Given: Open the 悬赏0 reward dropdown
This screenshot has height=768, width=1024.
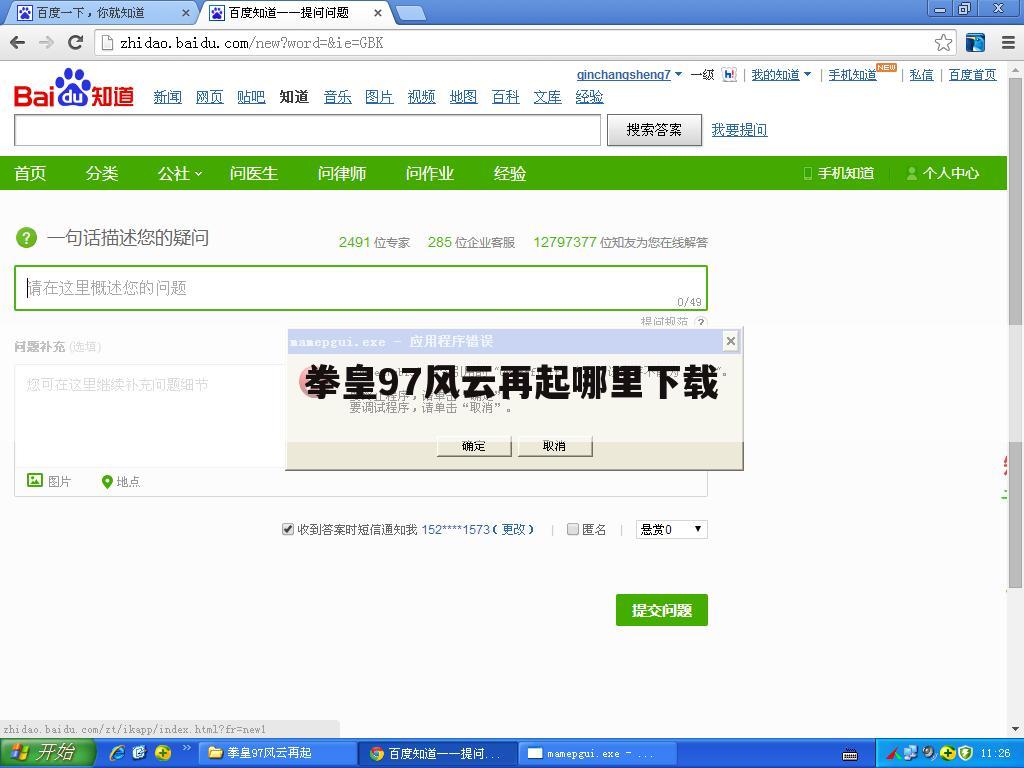Looking at the screenshot, I should click(x=671, y=529).
